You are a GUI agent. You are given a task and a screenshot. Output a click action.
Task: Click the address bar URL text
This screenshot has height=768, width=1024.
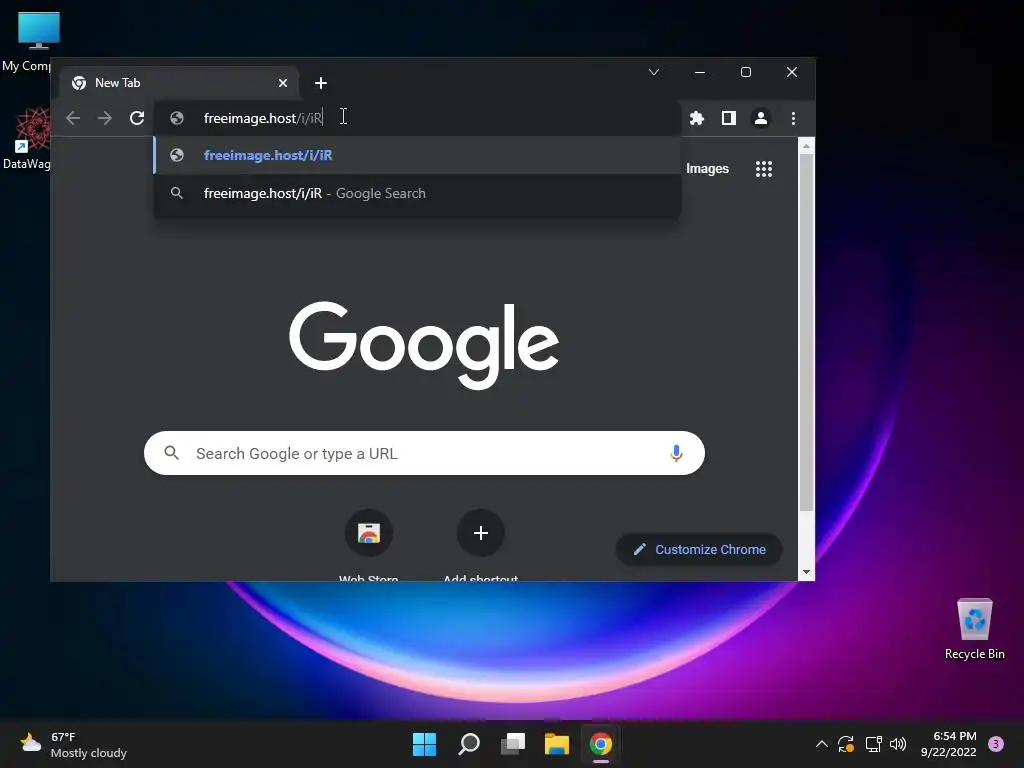pos(263,118)
